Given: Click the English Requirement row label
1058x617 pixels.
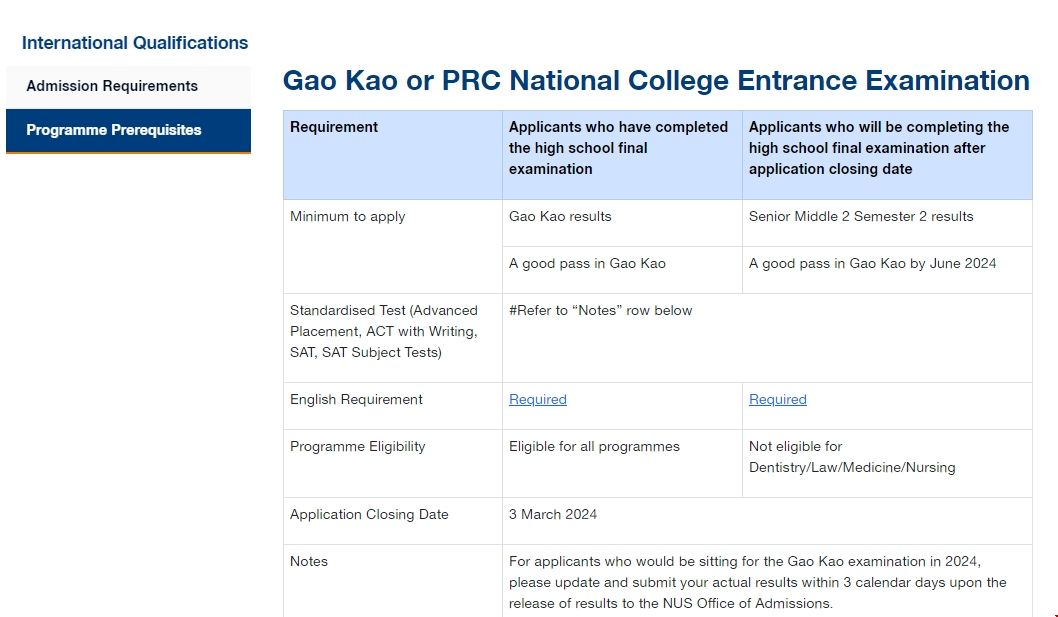Looking at the screenshot, I should tap(356, 399).
